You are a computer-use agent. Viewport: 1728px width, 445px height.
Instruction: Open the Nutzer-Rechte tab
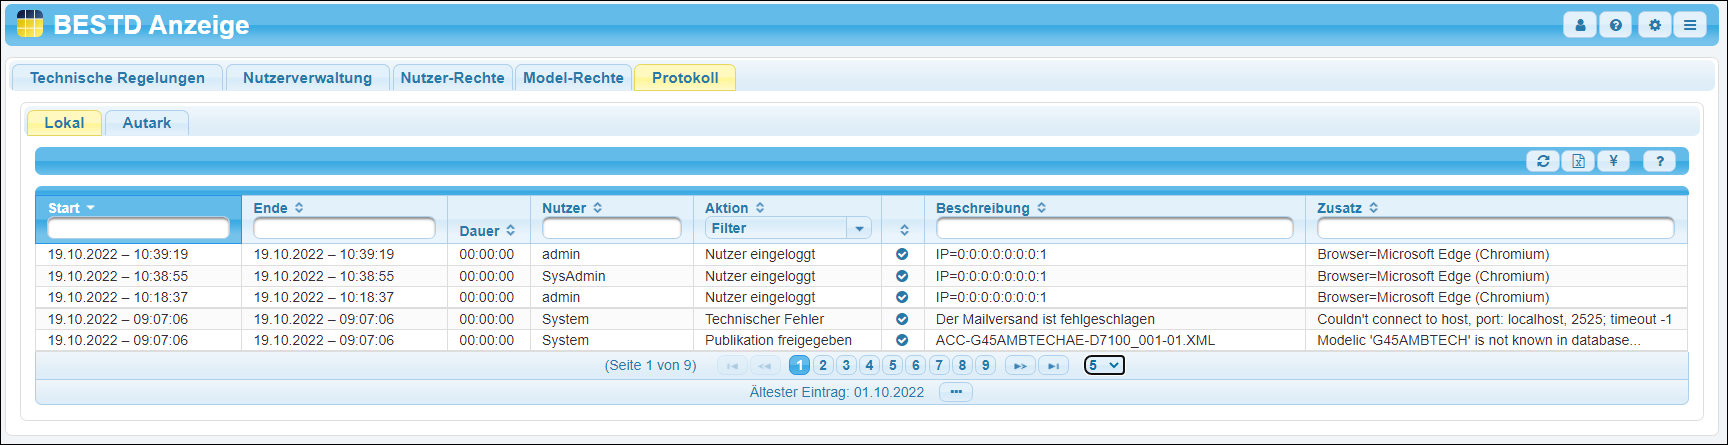452,78
